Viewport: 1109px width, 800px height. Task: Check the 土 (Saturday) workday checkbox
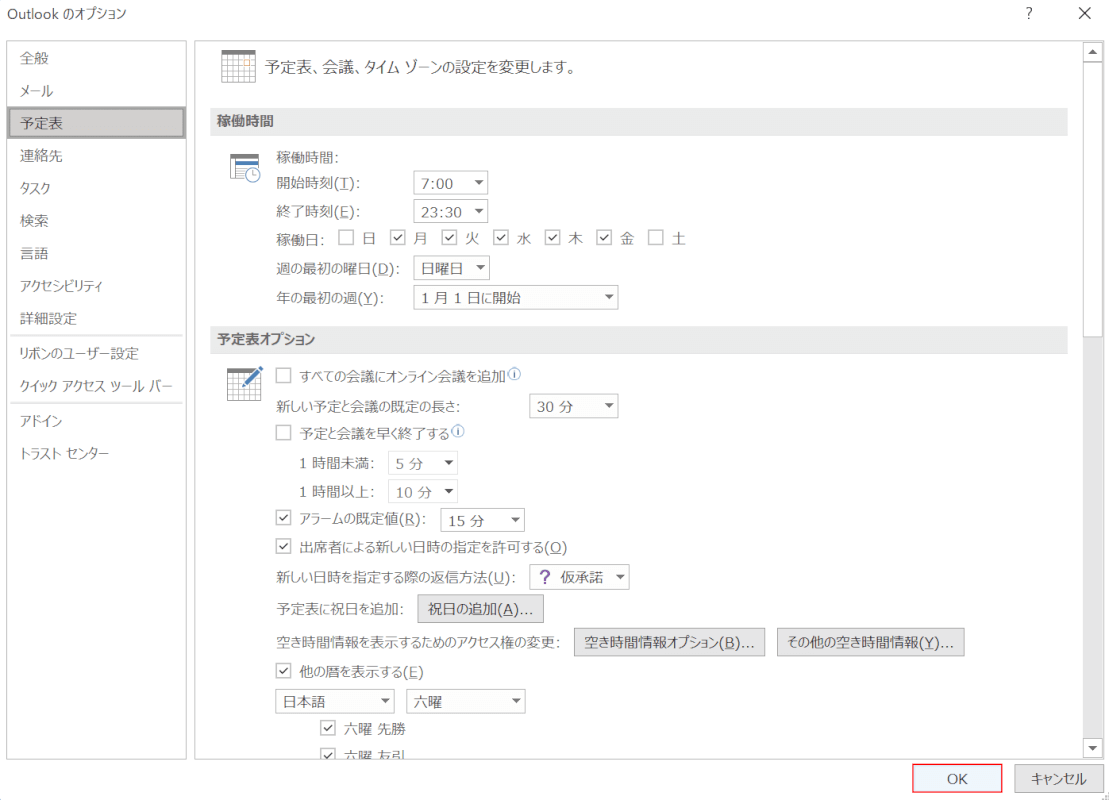coord(656,238)
